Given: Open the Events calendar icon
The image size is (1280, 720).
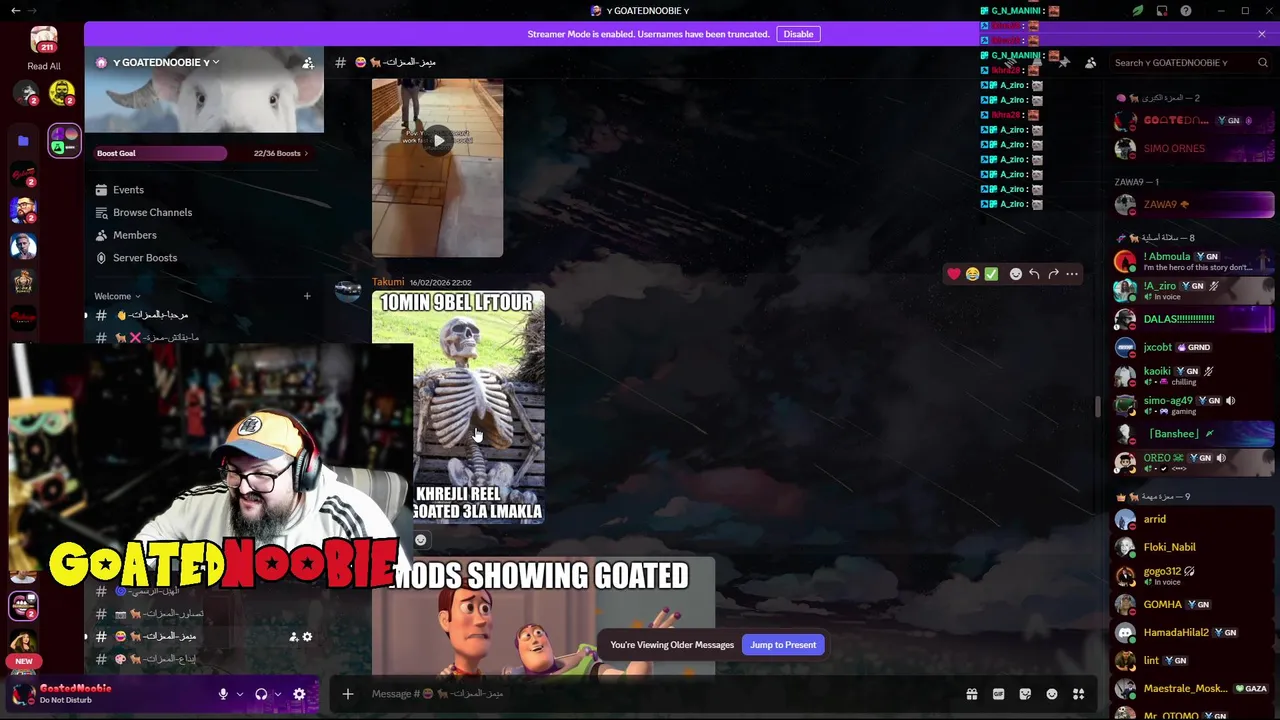Looking at the screenshot, I should pos(101,190).
